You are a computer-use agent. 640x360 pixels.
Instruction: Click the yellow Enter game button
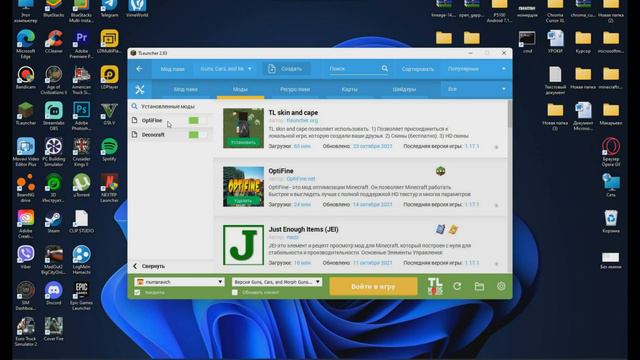click(x=373, y=286)
